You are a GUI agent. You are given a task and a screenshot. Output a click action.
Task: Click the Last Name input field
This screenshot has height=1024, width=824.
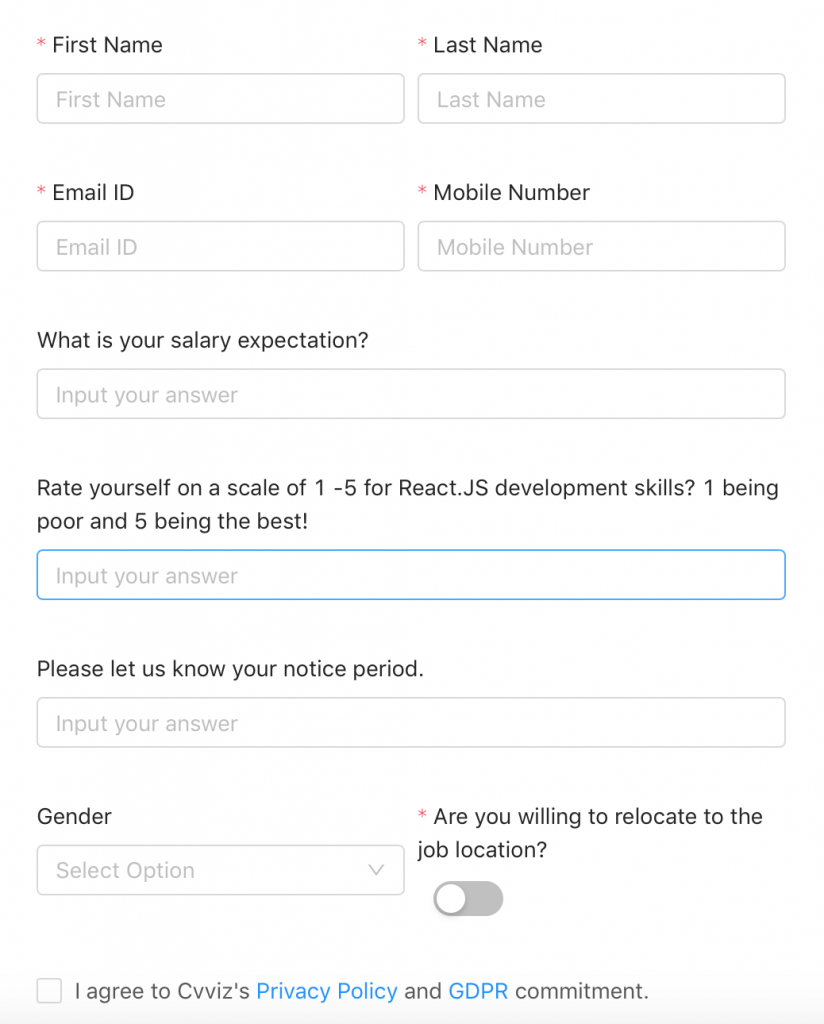click(601, 99)
